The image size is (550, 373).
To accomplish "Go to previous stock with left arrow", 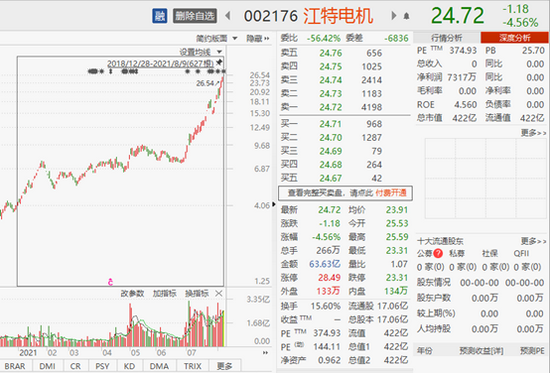I will pyautogui.click(x=228, y=16).
